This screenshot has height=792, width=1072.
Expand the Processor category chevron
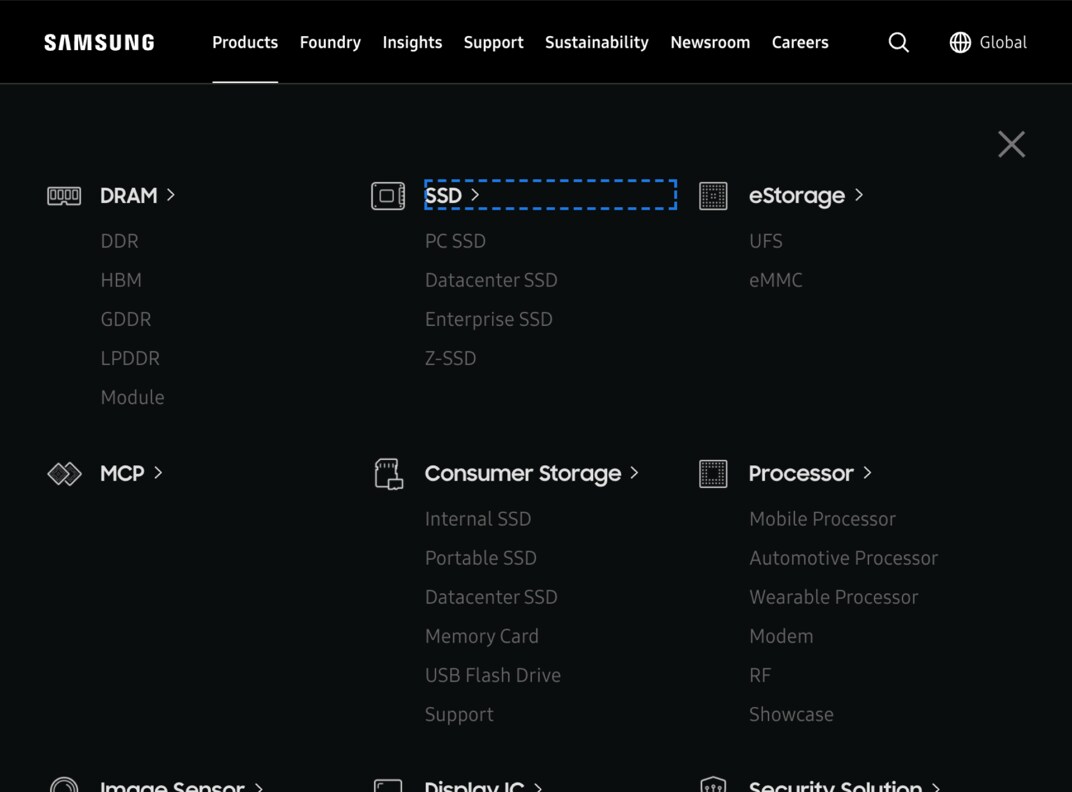pos(867,472)
